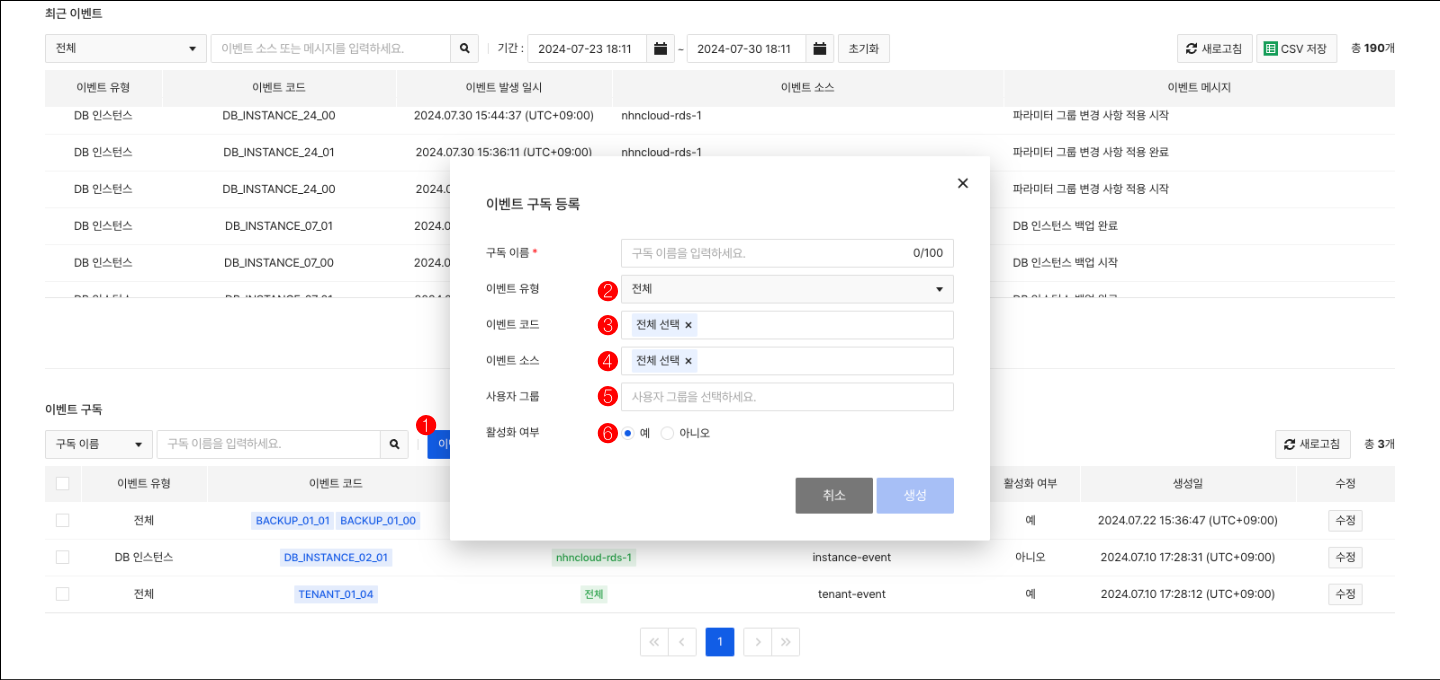Toggle the select-all checkbox in subscription table header
The height and width of the screenshot is (680, 1440).
tap(63, 483)
